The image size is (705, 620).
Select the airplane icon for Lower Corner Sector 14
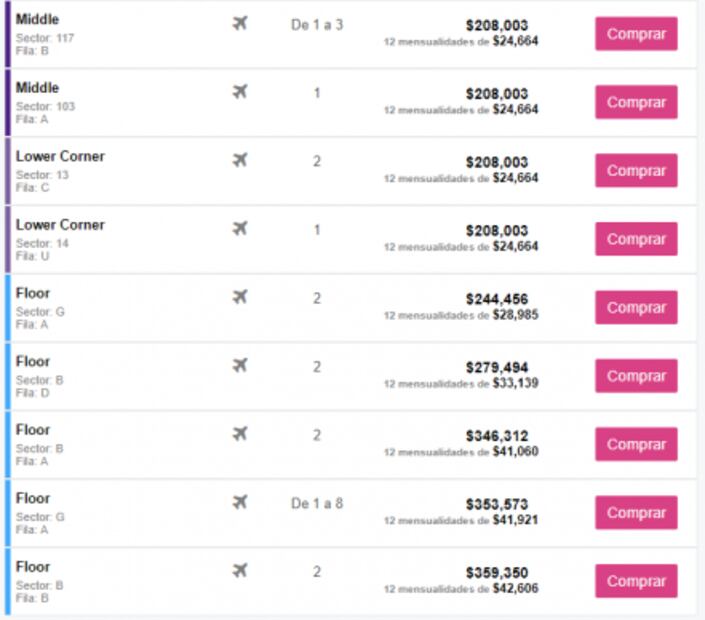[x=239, y=230]
